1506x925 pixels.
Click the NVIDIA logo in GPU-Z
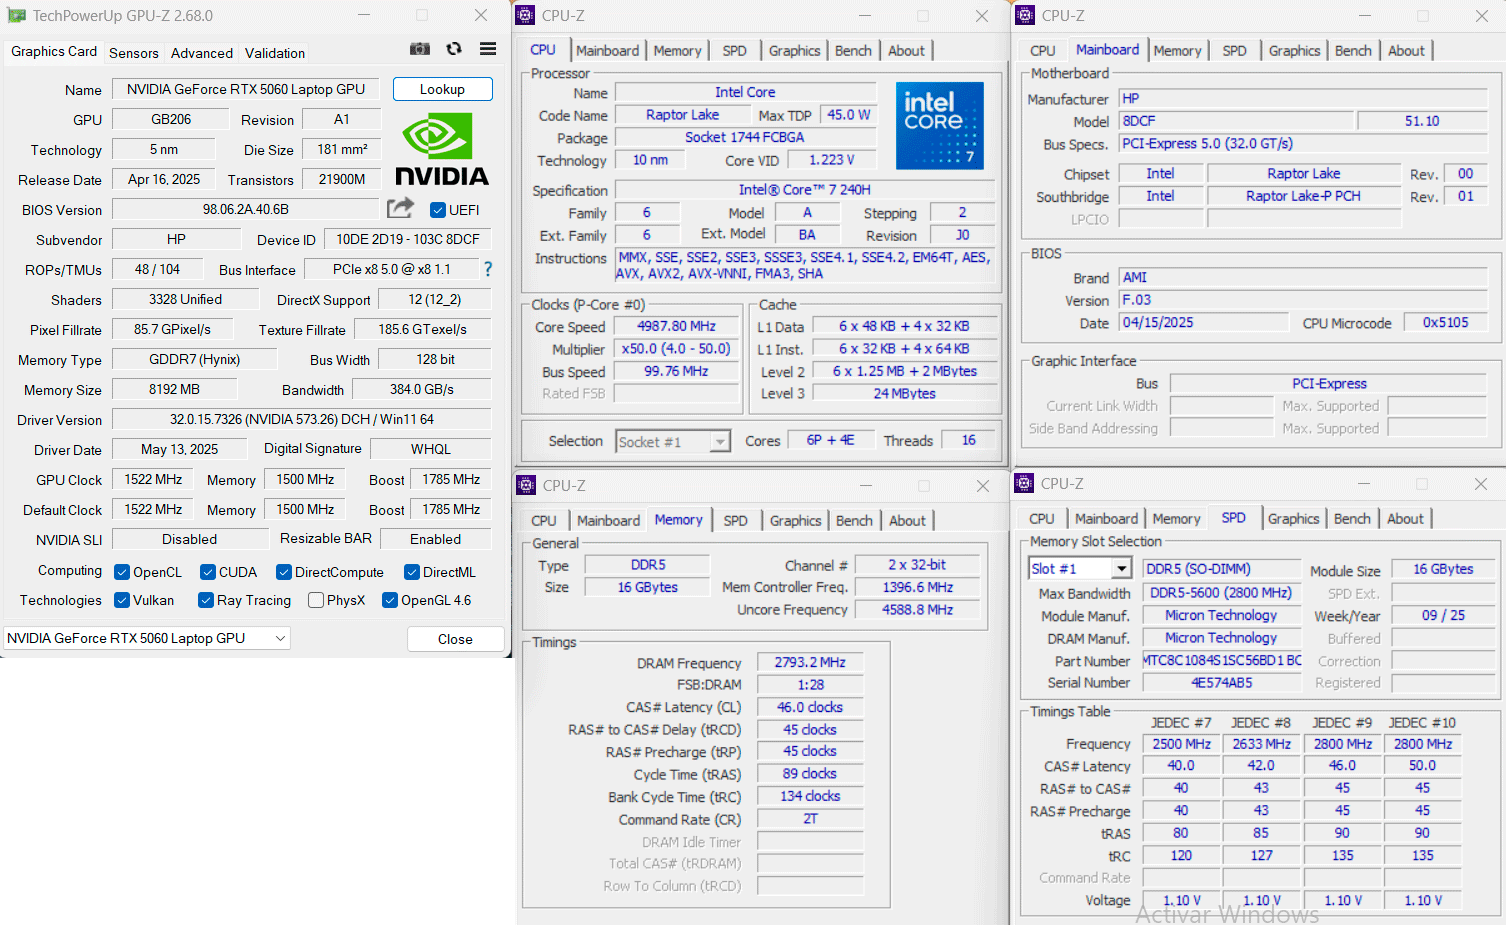click(x=441, y=149)
